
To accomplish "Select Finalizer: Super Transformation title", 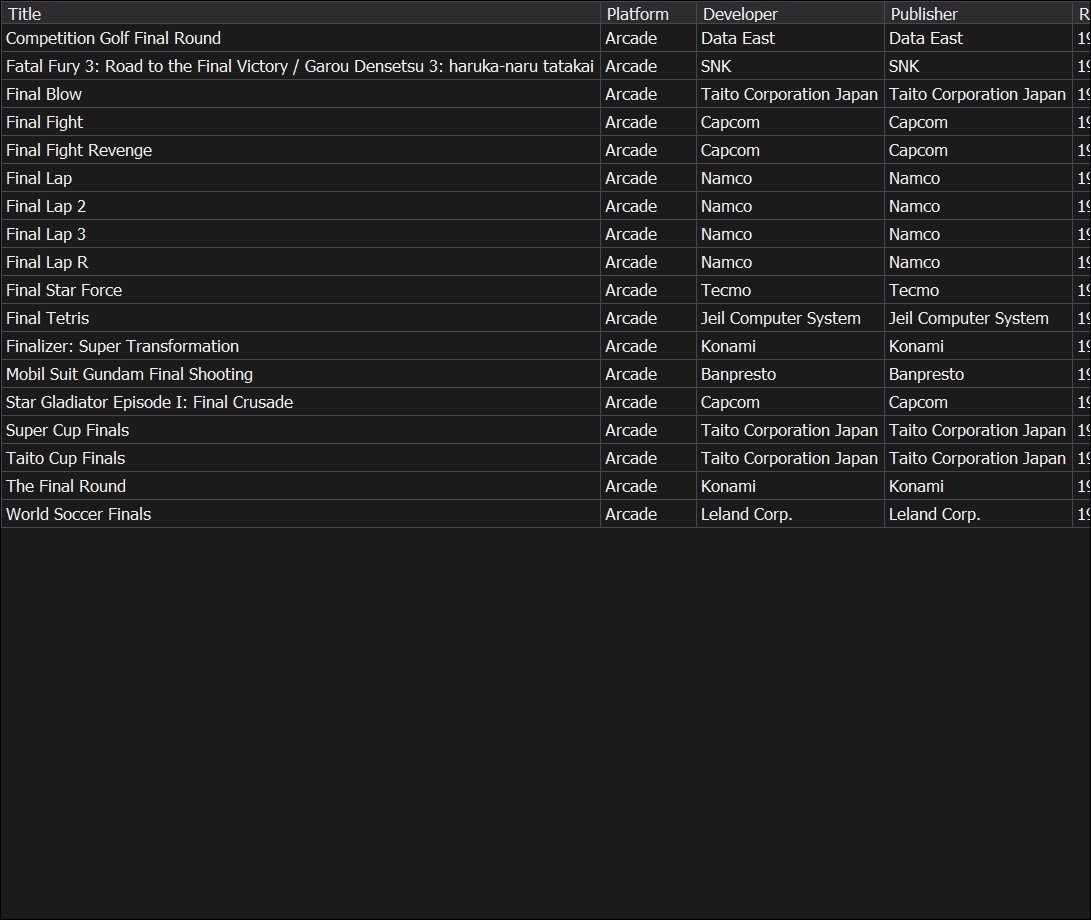I will 122,346.
